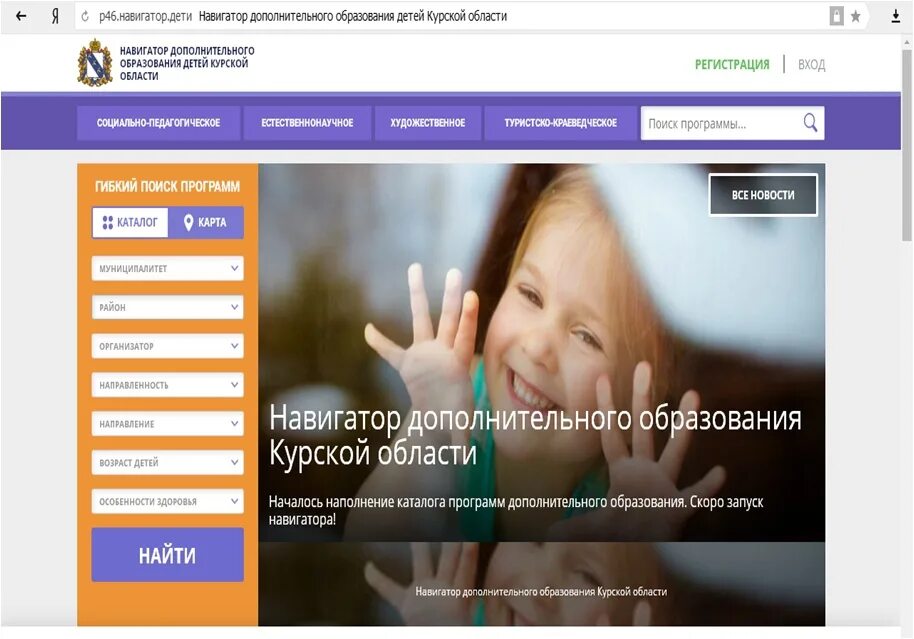This screenshot has width=914, height=639.
Task: Open the Yandex logo button
Action: (x=55, y=16)
